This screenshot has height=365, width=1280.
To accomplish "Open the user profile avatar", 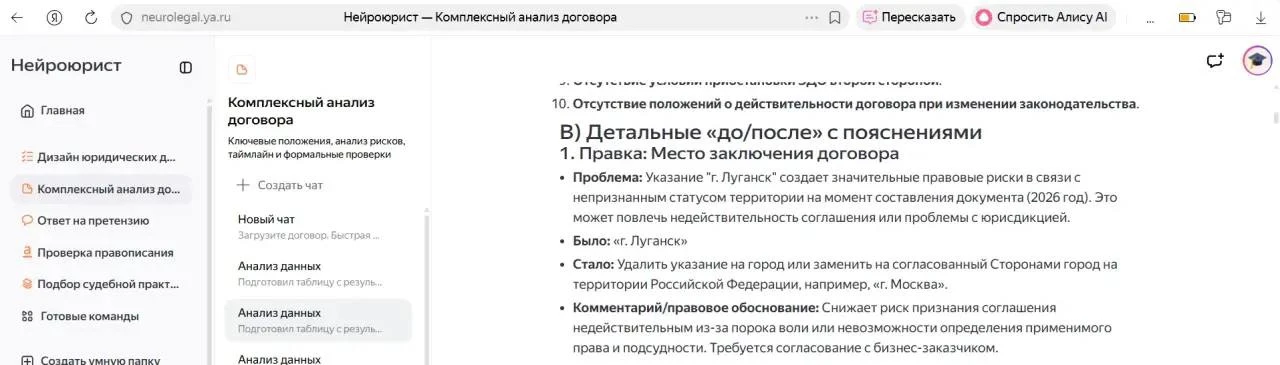I will click(1257, 61).
